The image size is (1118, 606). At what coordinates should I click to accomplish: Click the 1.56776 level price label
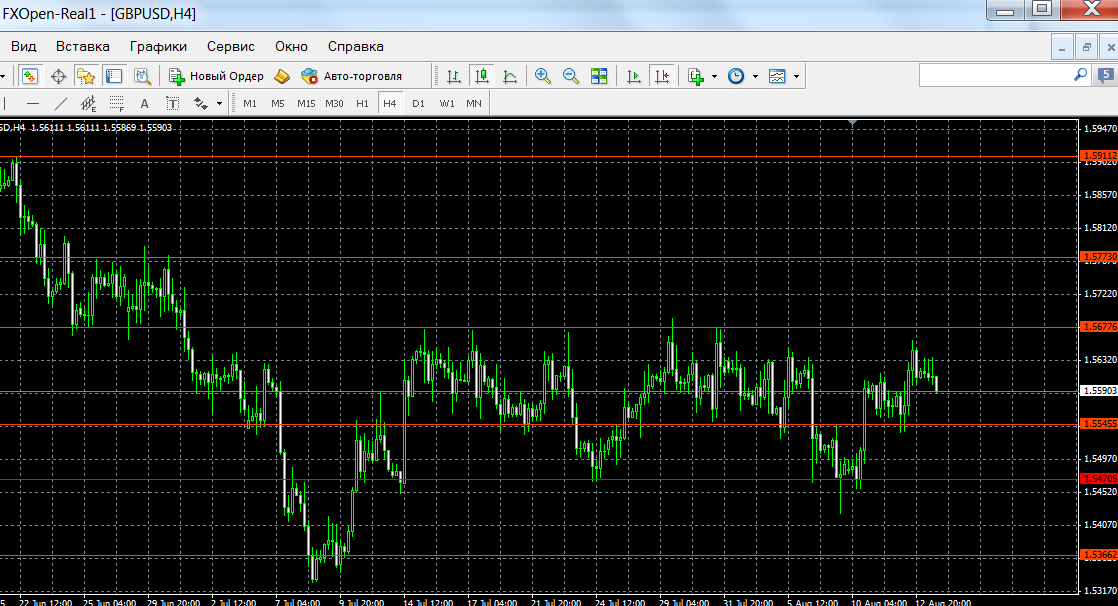(1099, 327)
